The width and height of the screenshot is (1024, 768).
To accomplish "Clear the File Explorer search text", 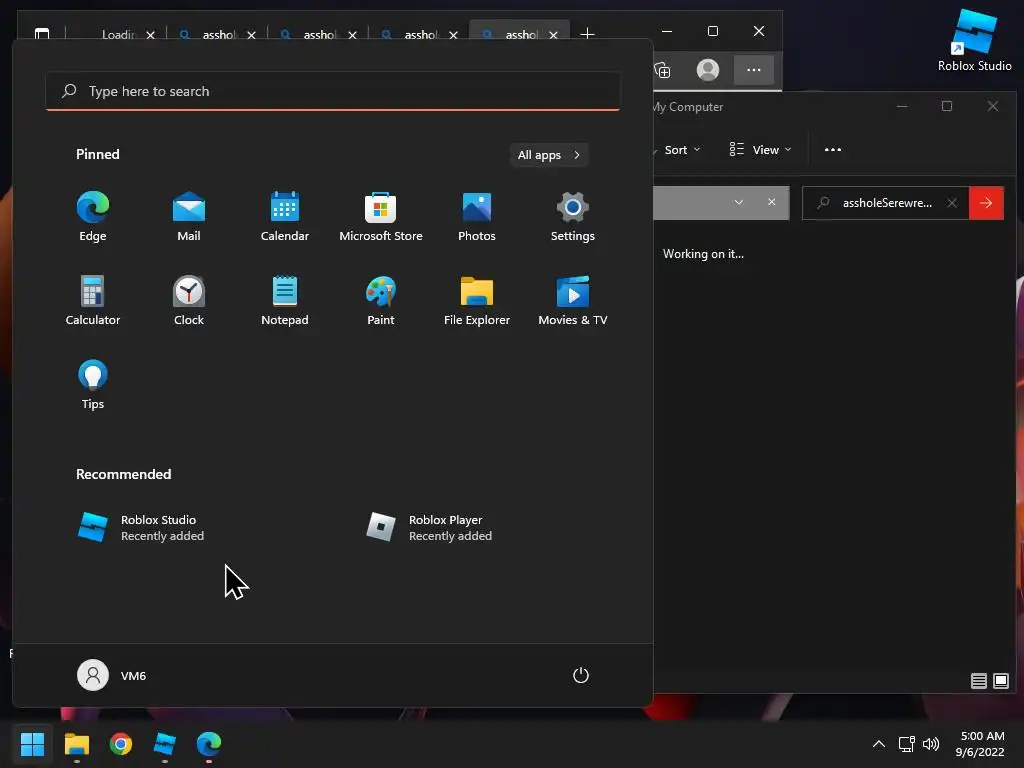I will tap(952, 203).
